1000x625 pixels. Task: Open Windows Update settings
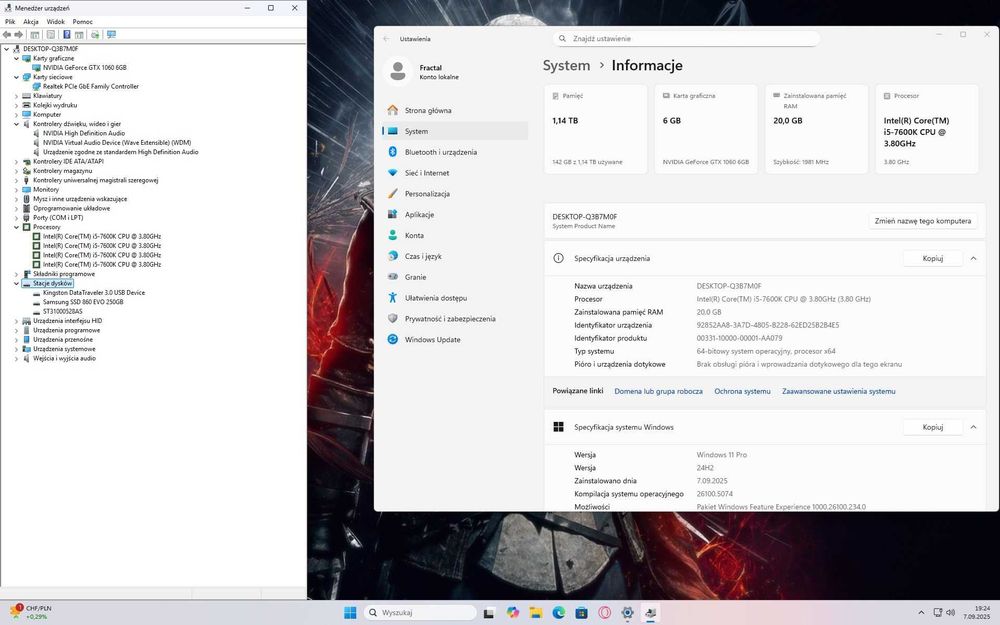[455, 339]
